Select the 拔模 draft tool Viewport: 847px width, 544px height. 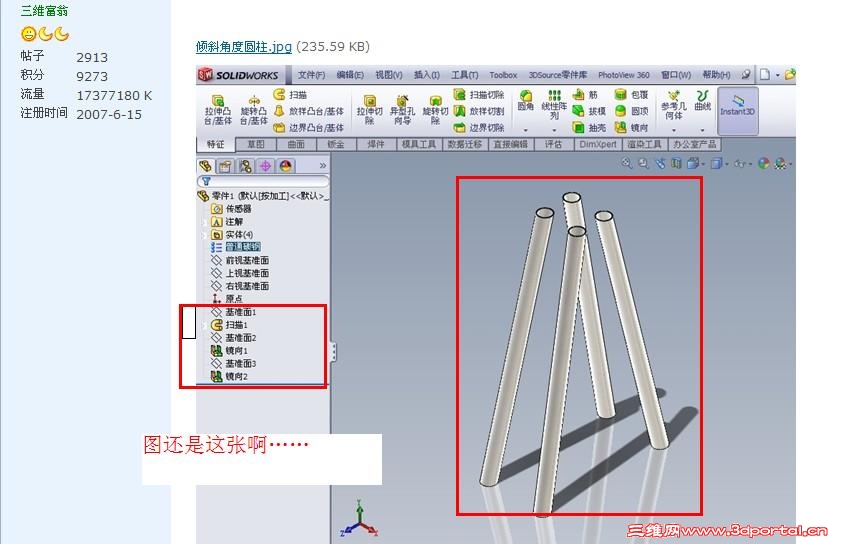click(589, 111)
